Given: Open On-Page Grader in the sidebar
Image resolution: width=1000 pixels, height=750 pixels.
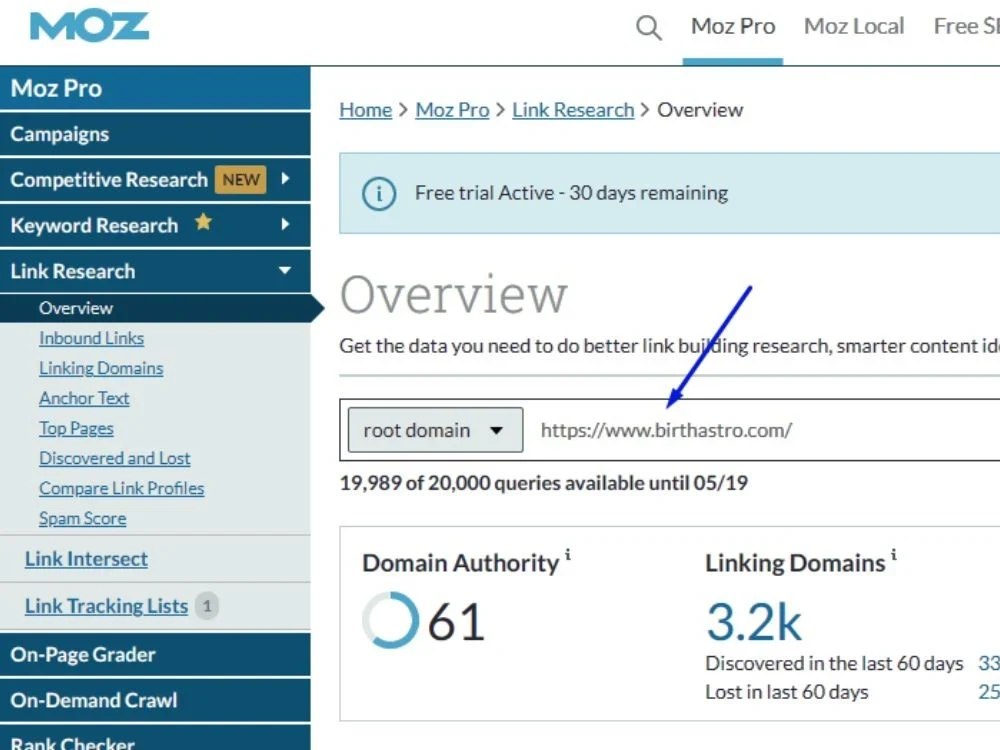Looking at the screenshot, I should pos(155,654).
